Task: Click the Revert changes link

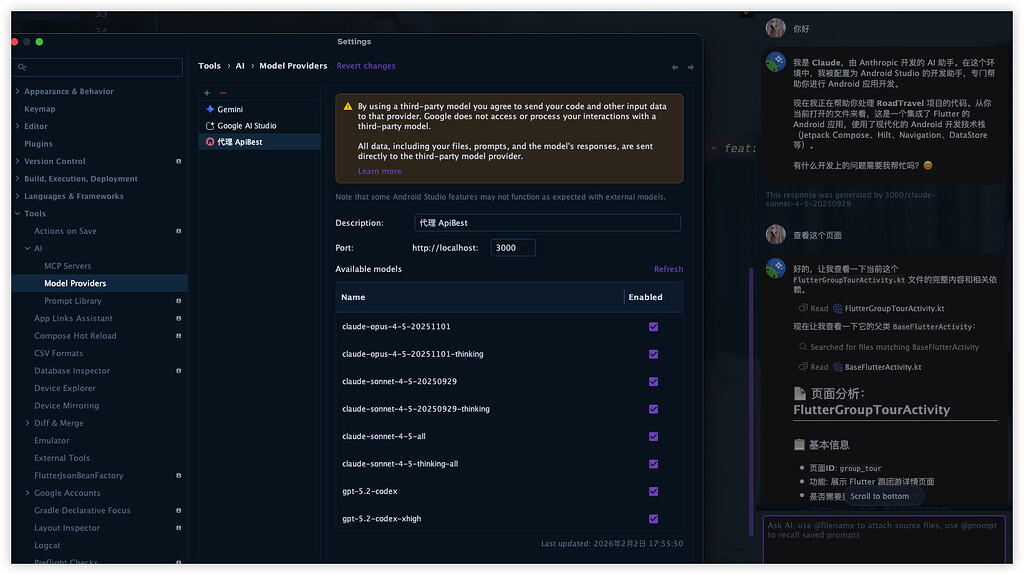Action: (366, 66)
